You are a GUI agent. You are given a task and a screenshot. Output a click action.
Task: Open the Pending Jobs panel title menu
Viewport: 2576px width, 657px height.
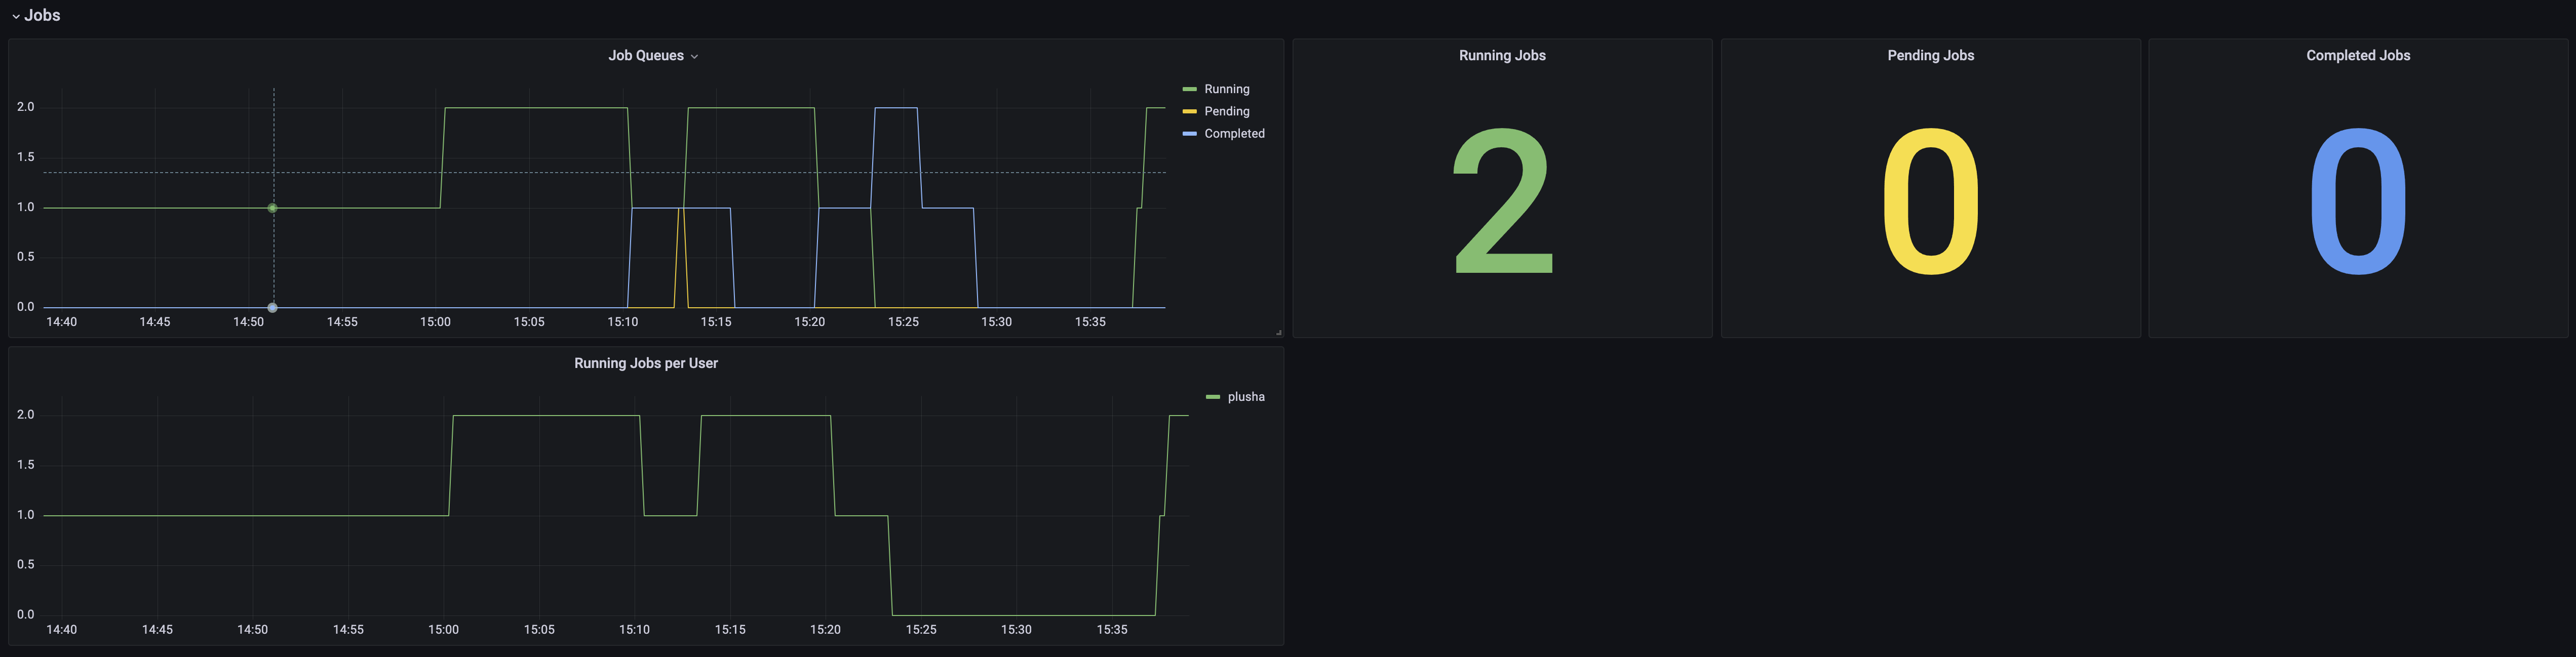[x=1930, y=56]
